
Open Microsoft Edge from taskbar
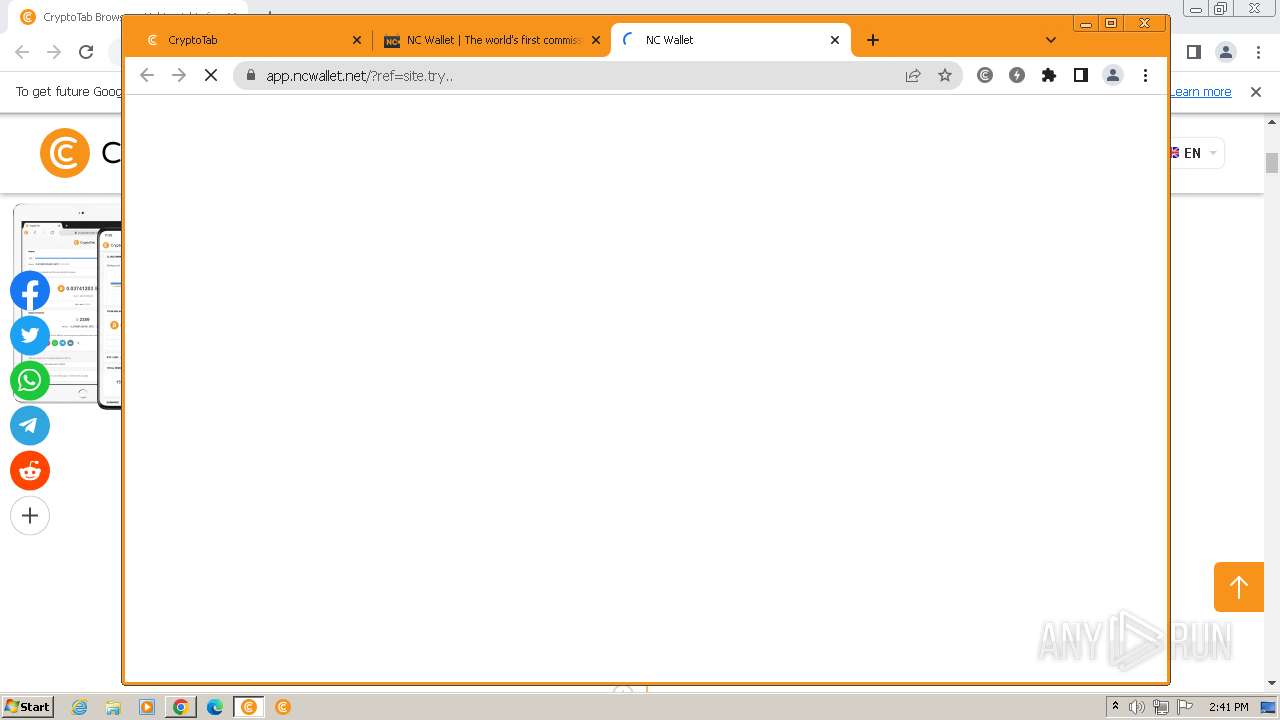point(215,707)
